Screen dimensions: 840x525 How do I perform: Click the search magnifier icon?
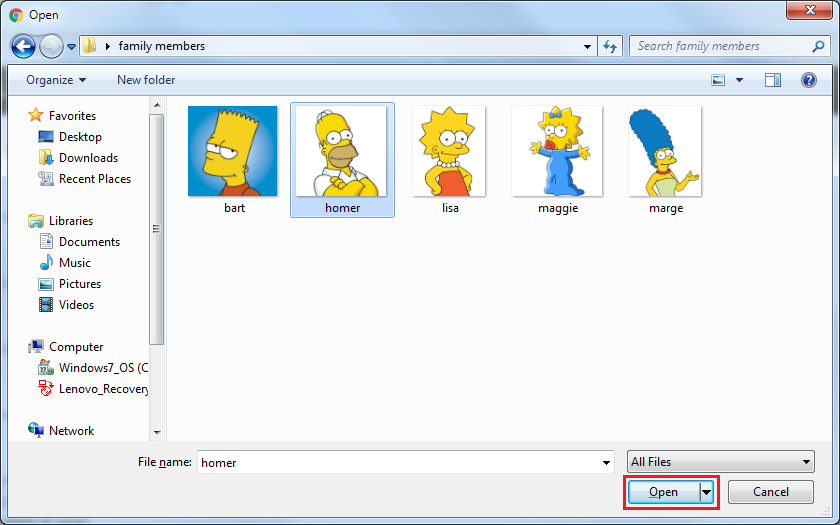pyautogui.click(x=818, y=47)
